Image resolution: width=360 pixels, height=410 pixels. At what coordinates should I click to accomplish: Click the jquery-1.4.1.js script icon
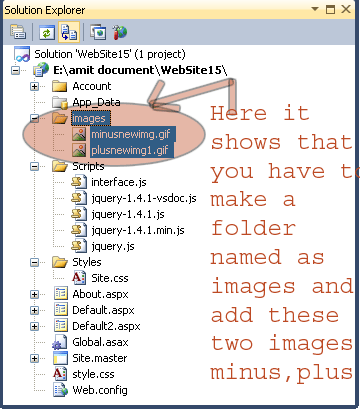tap(79, 214)
